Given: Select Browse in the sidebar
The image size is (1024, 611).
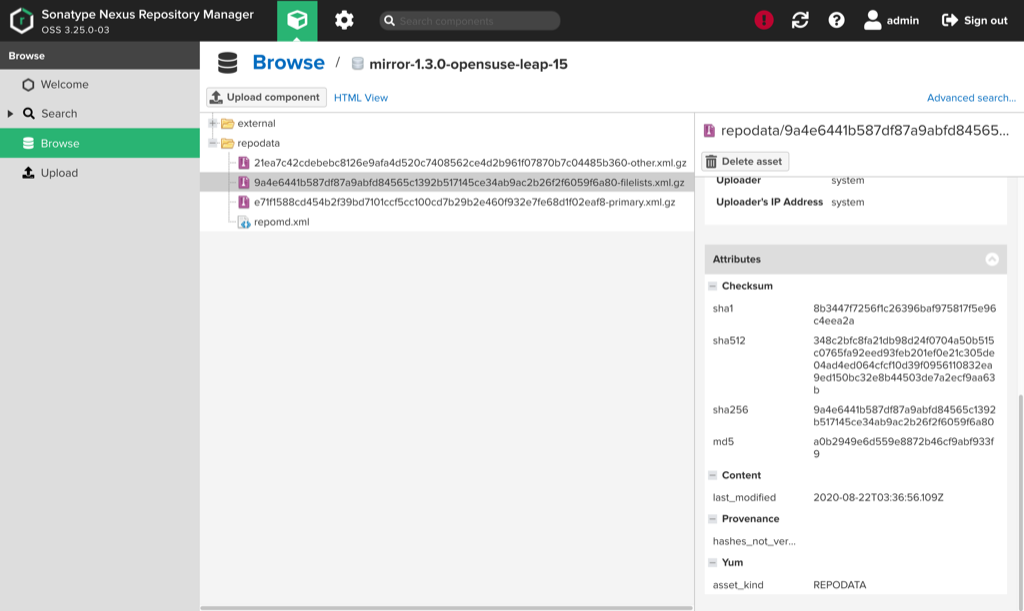Looking at the screenshot, I should click(x=100, y=143).
